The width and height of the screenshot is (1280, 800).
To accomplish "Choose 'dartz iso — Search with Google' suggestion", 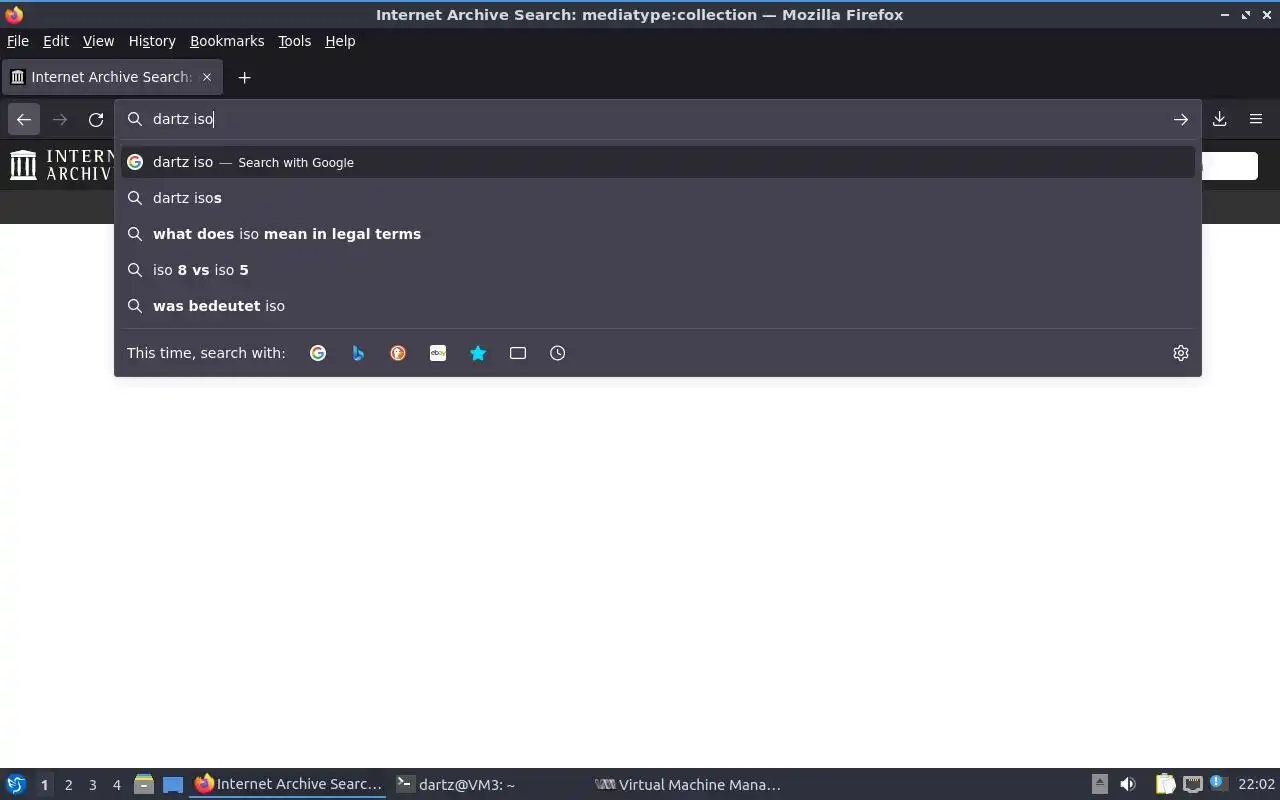I will [x=658, y=162].
